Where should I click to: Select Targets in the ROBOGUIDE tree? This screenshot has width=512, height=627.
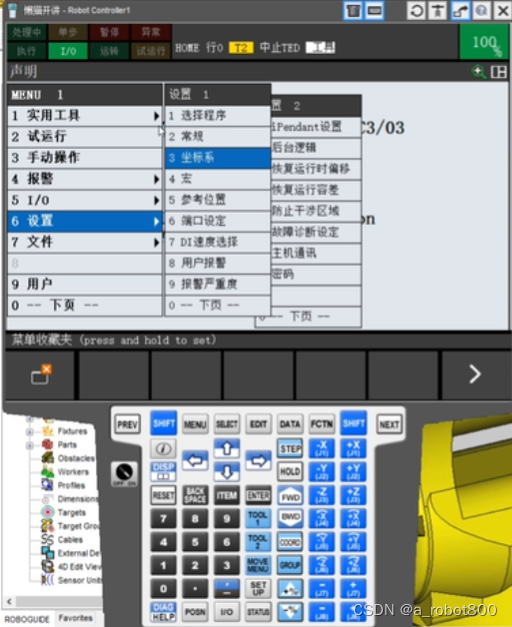click(x=72, y=513)
